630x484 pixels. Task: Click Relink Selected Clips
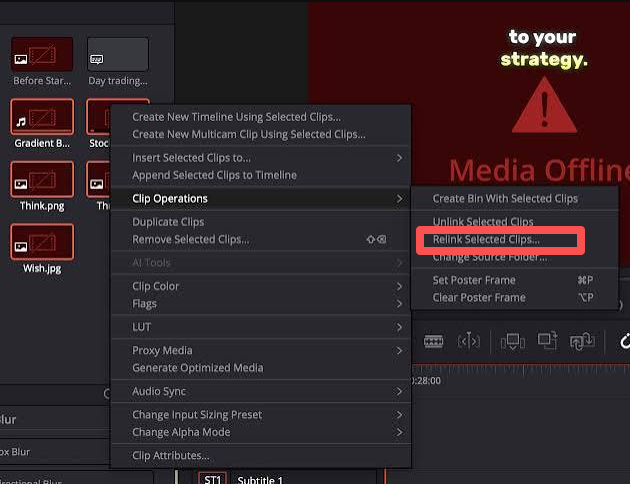click(x=514, y=239)
